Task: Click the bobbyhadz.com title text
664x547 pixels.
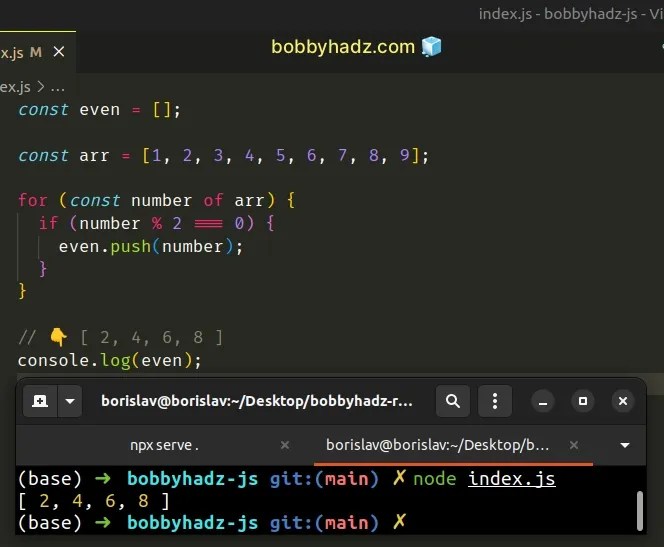Action: pos(343,47)
